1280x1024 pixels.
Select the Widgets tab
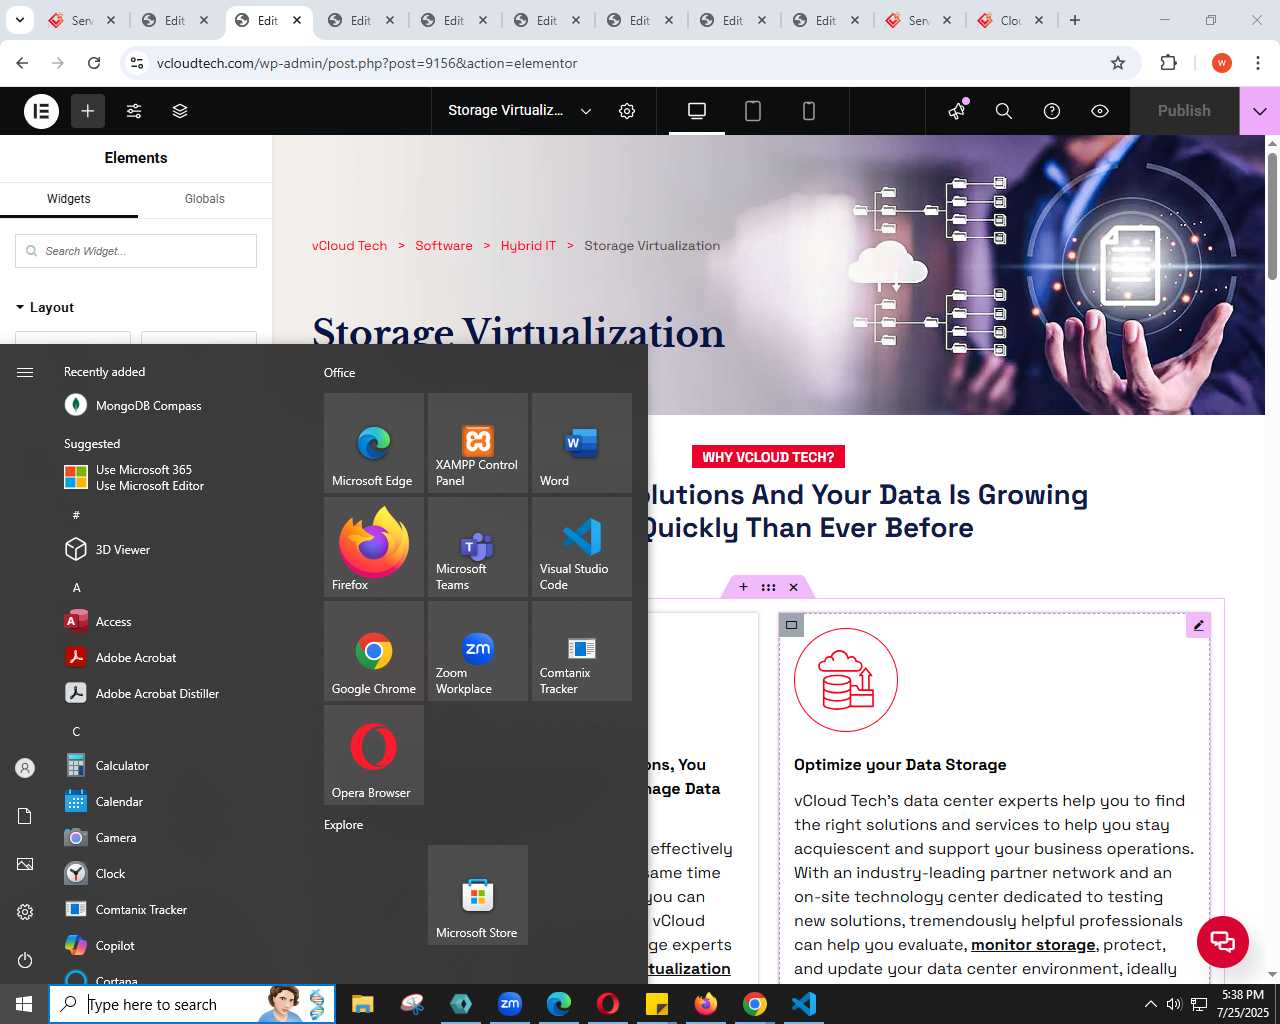(69, 199)
